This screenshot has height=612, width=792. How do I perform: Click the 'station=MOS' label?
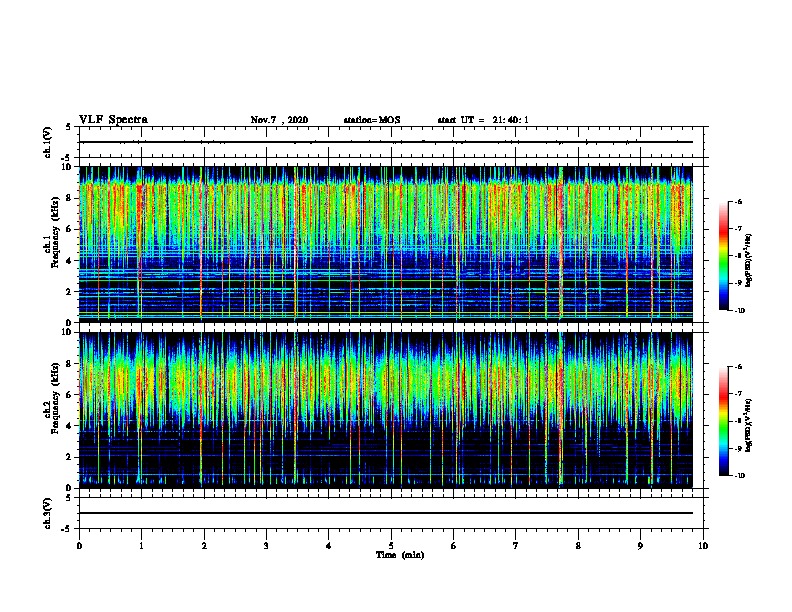click(372, 120)
